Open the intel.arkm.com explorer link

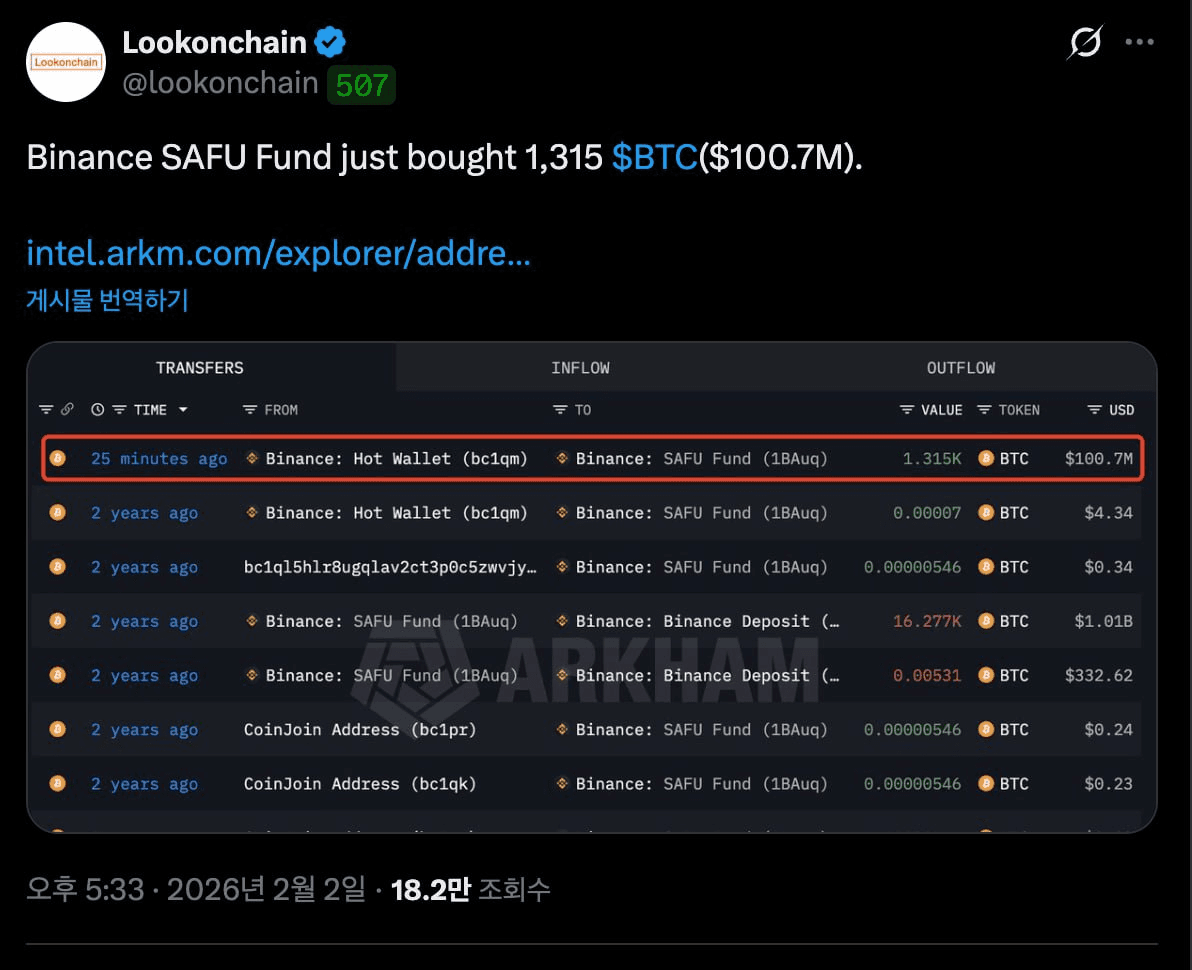point(278,254)
